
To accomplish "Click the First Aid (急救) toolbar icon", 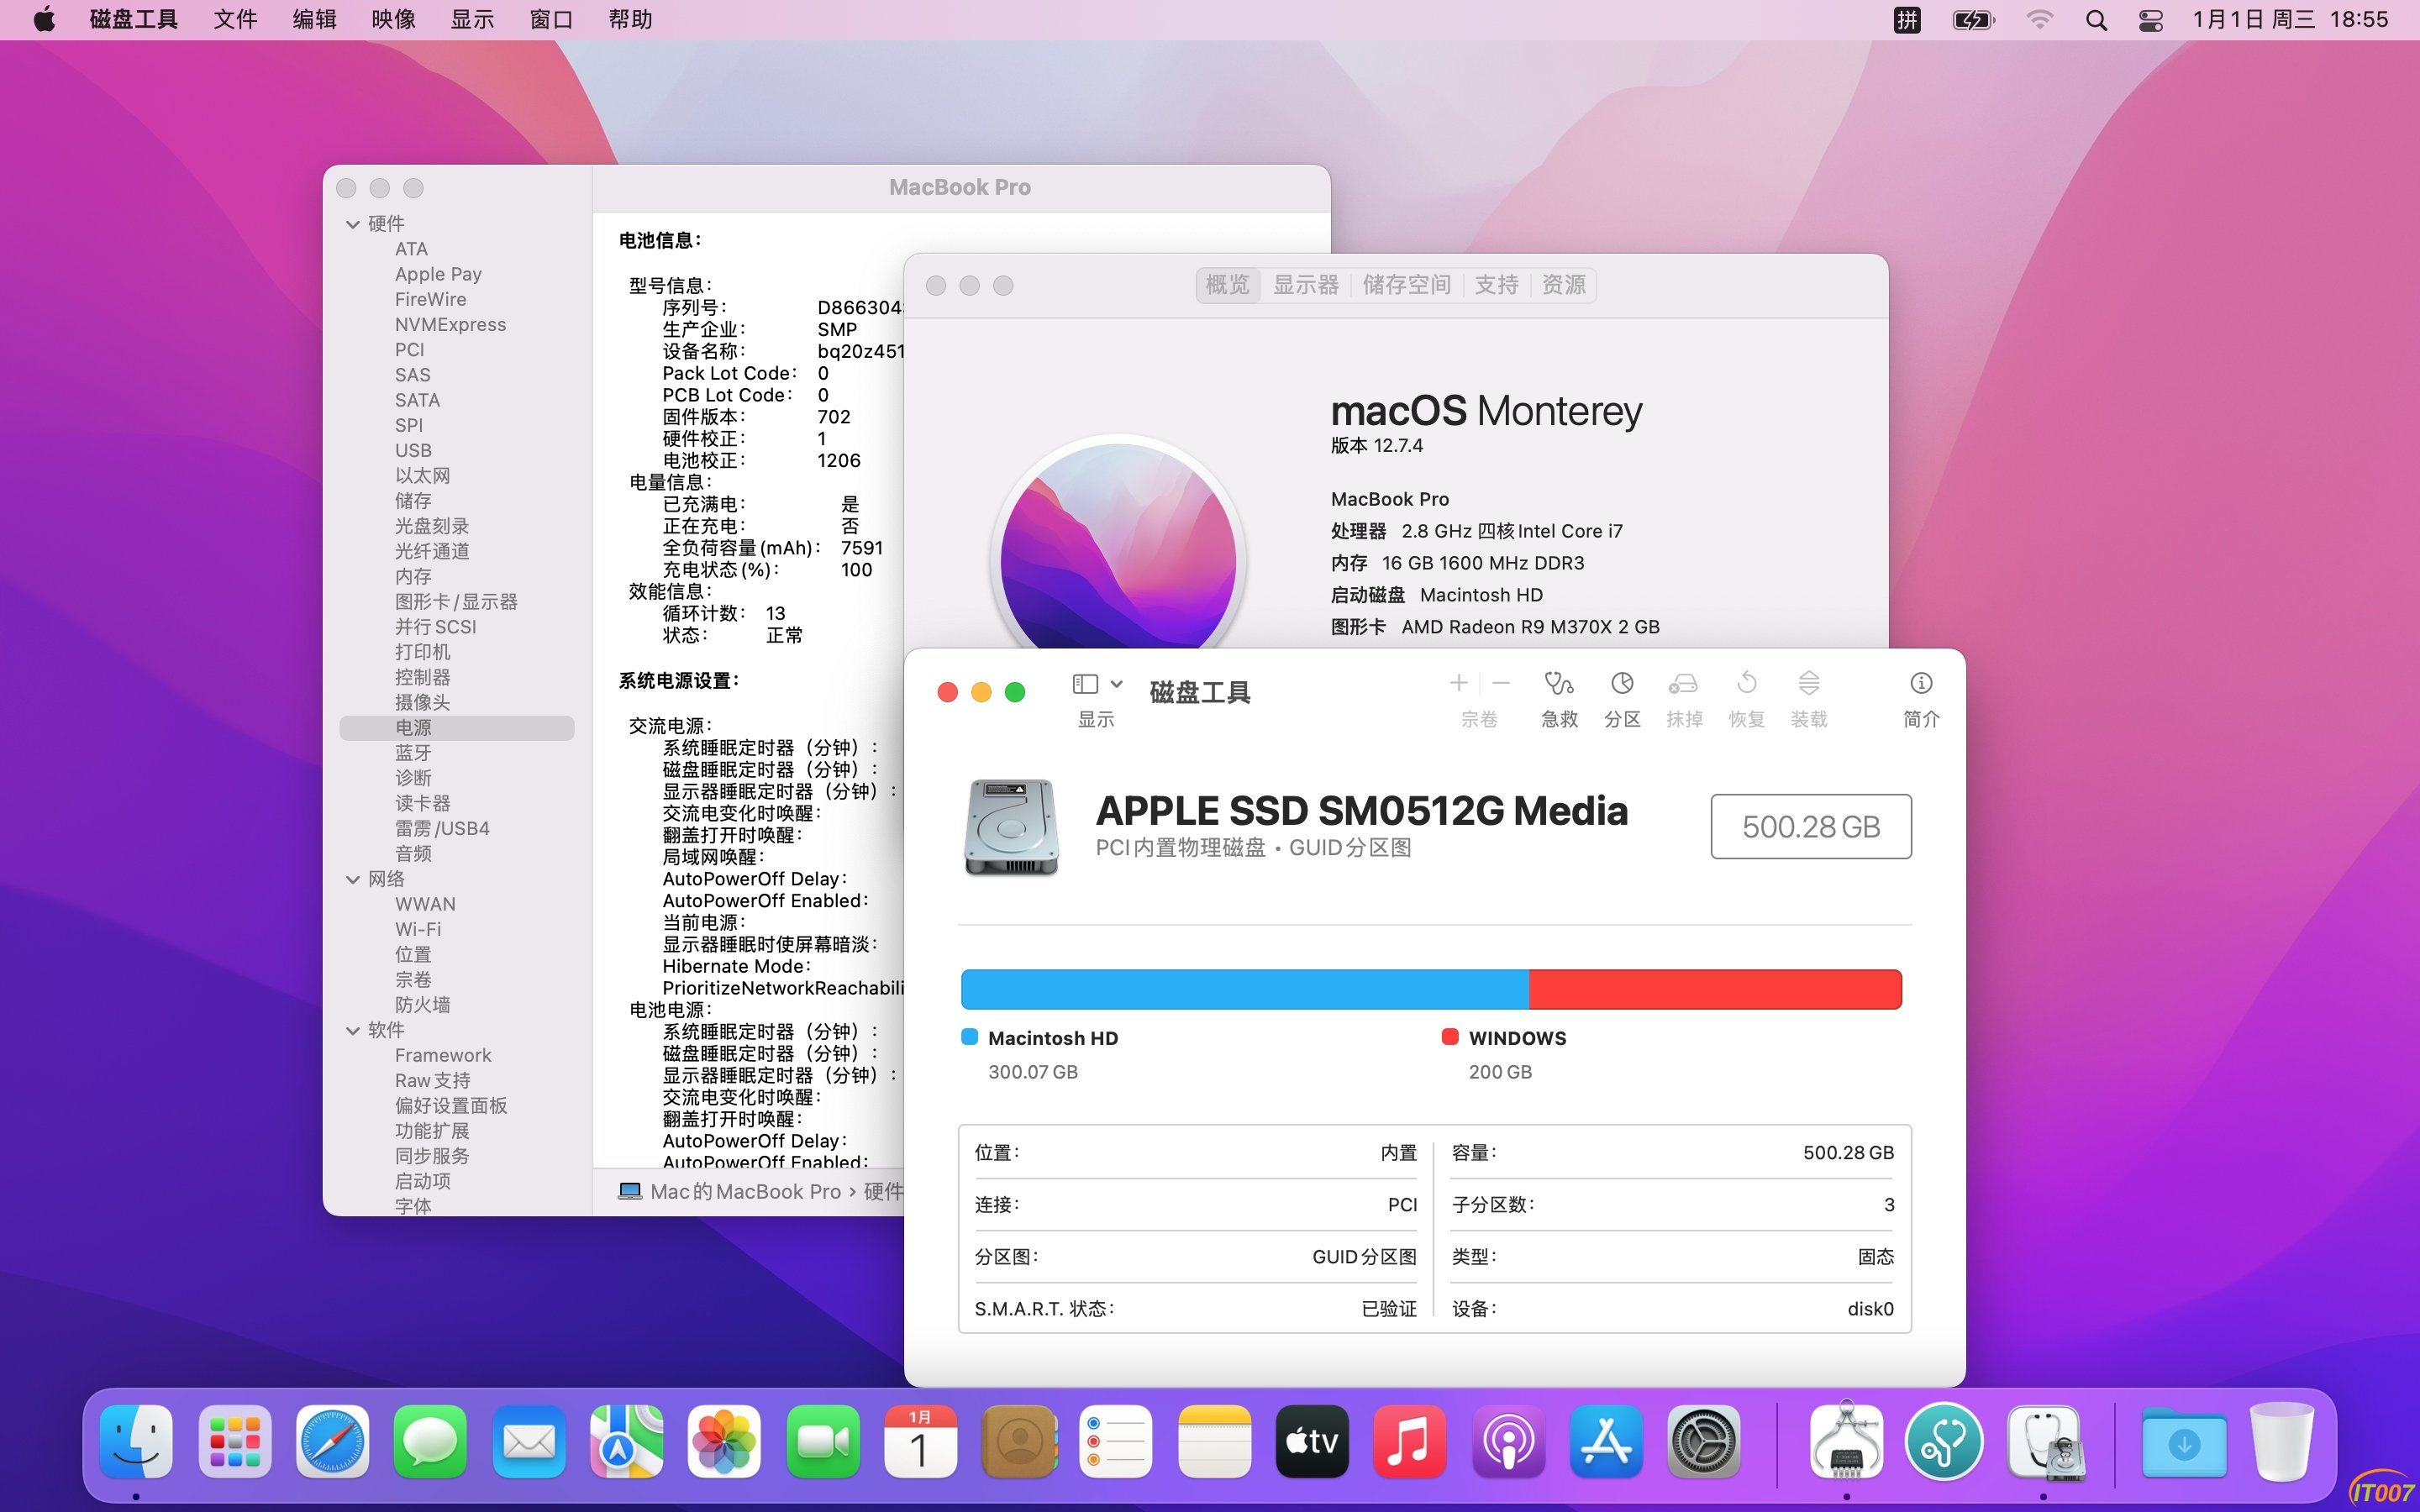I will point(1559,684).
